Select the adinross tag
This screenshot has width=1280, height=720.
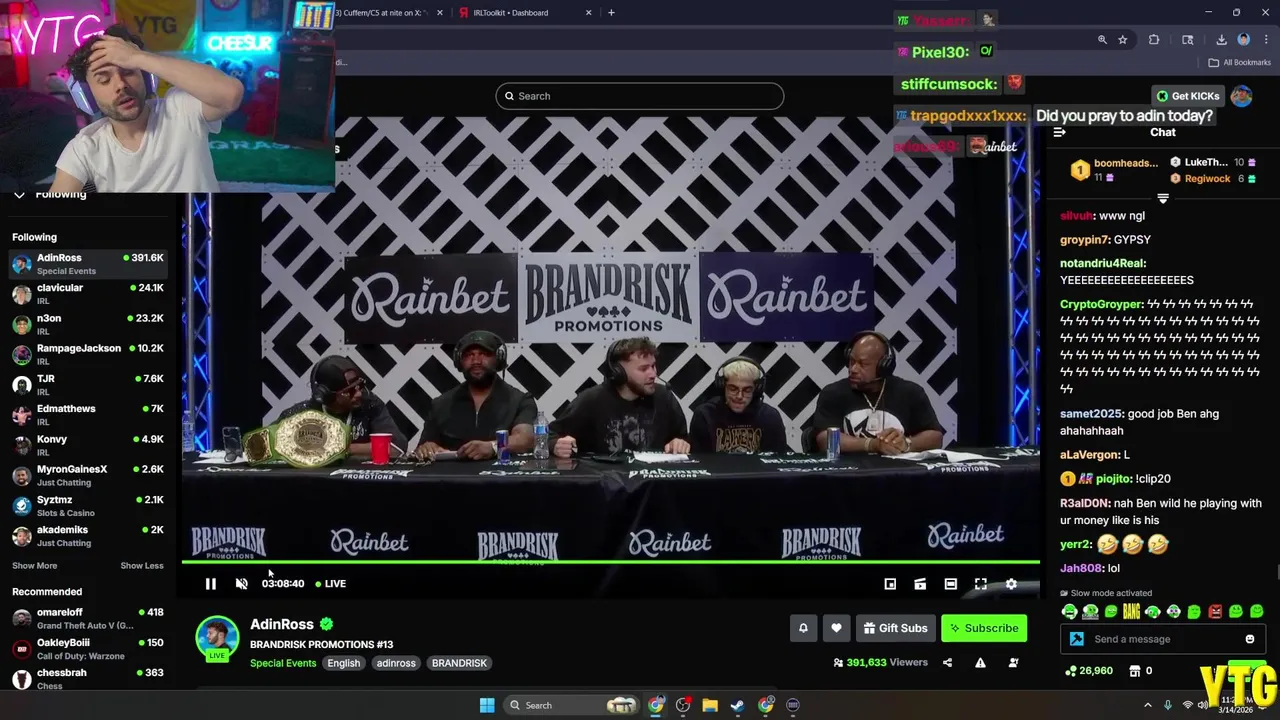pos(396,663)
